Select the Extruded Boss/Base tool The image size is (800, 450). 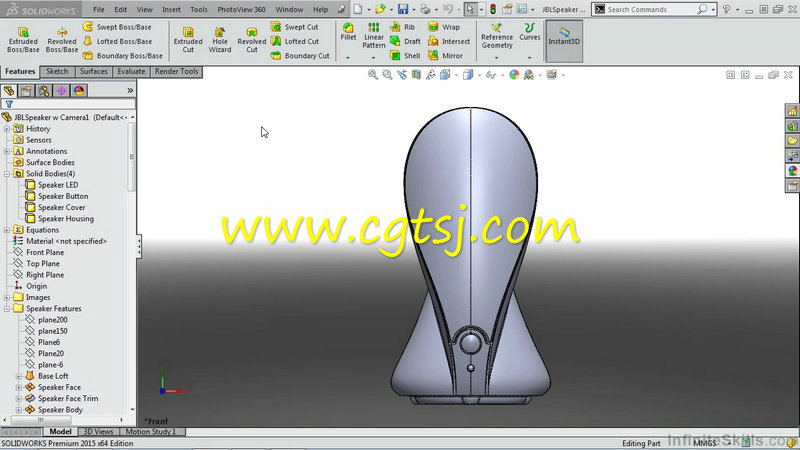pyautogui.click(x=23, y=40)
